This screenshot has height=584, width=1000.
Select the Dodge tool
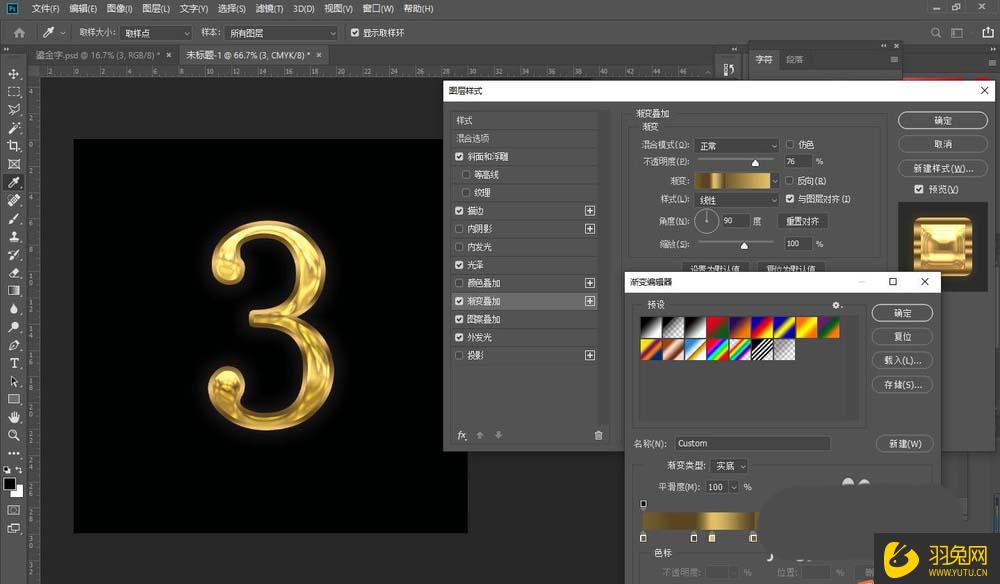13,327
